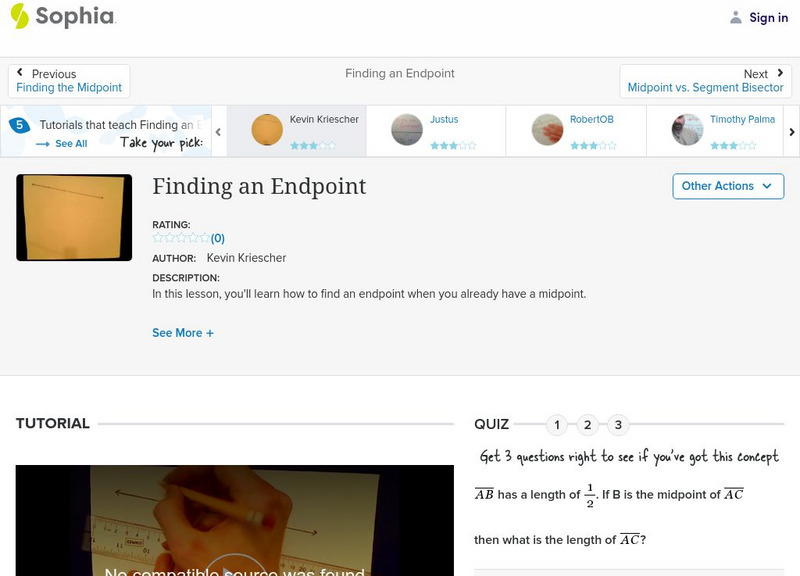This screenshot has height=576, width=800.
Task: Click quiz step 1 indicator
Action: click(556, 423)
